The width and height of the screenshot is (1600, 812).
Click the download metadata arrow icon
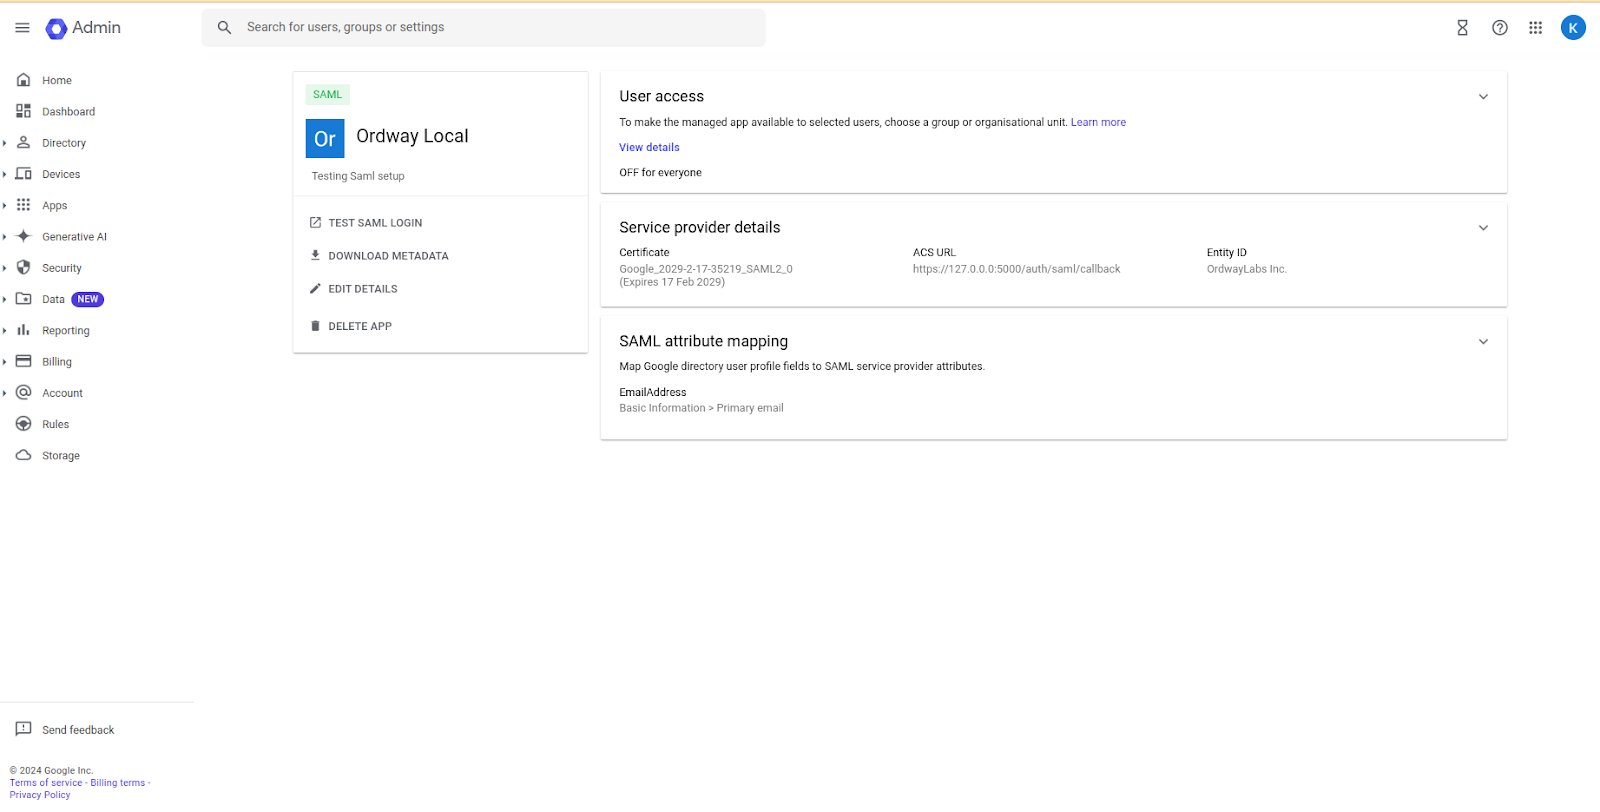(315, 255)
